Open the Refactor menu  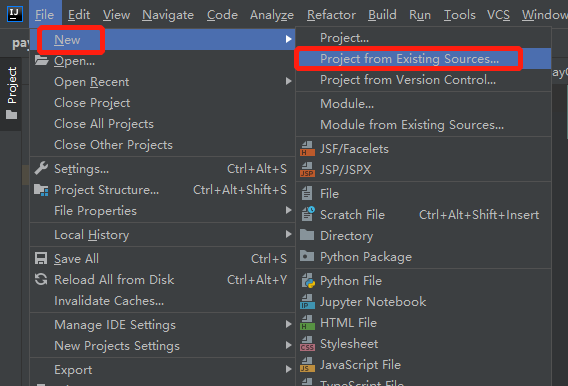pyautogui.click(x=331, y=14)
